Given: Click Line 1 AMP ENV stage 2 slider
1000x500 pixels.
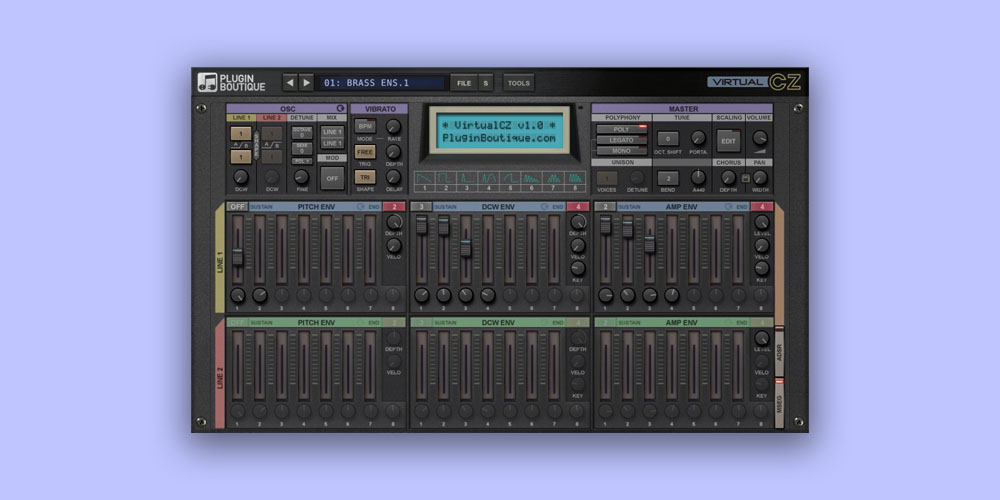Looking at the screenshot, I should 628,230.
